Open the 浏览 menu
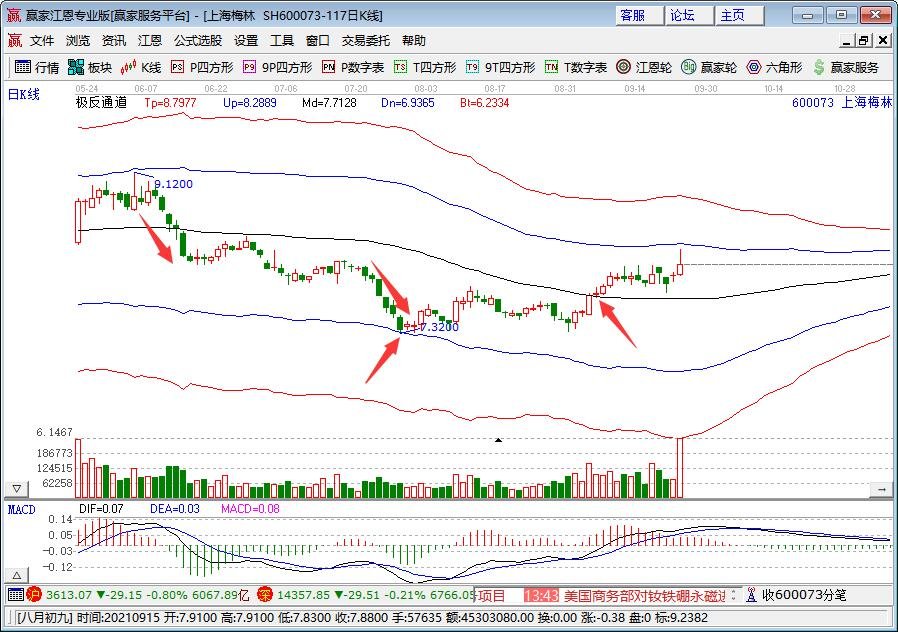Image resolution: width=898 pixels, height=632 pixels. [78, 41]
